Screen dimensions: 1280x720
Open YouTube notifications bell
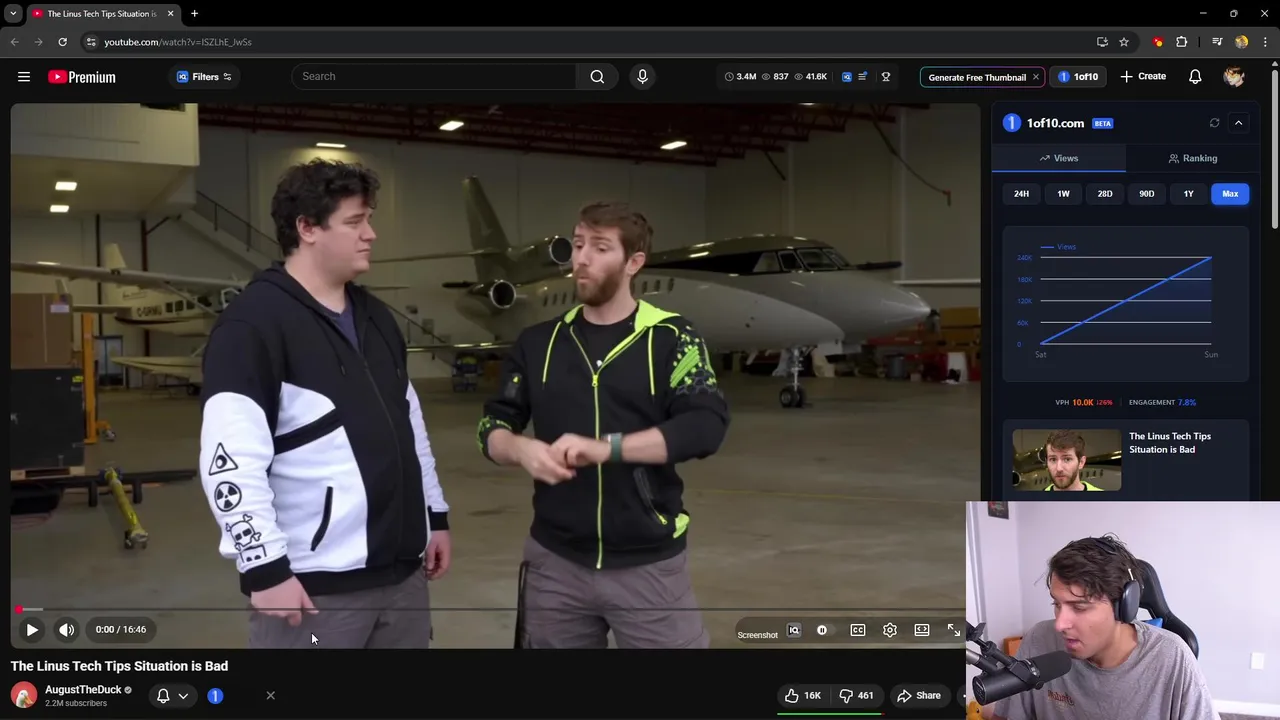tap(1195, 77)
